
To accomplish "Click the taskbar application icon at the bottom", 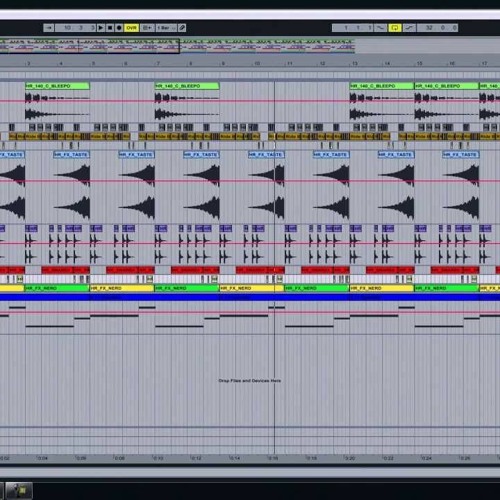I will pyautogui.click(x=19, y=491).
